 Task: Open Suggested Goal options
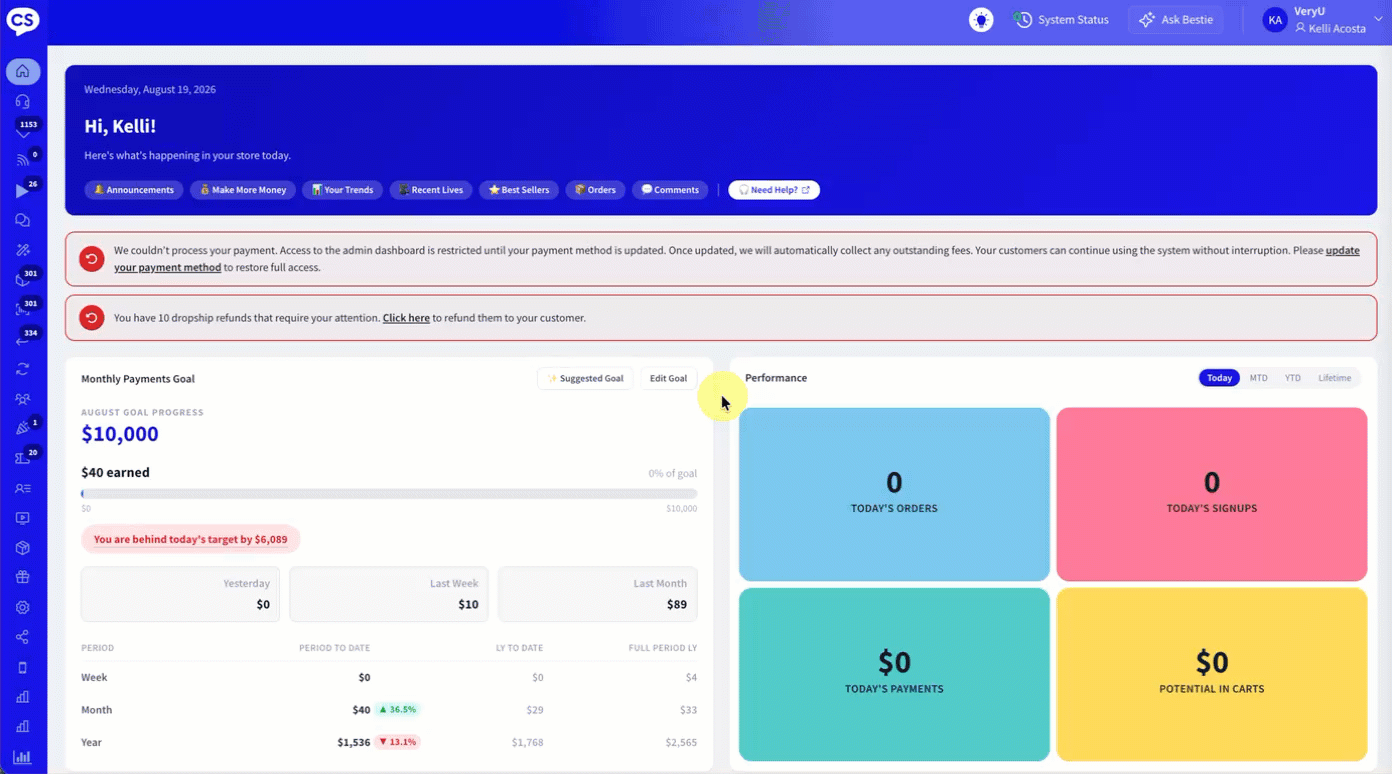(585, 378)
